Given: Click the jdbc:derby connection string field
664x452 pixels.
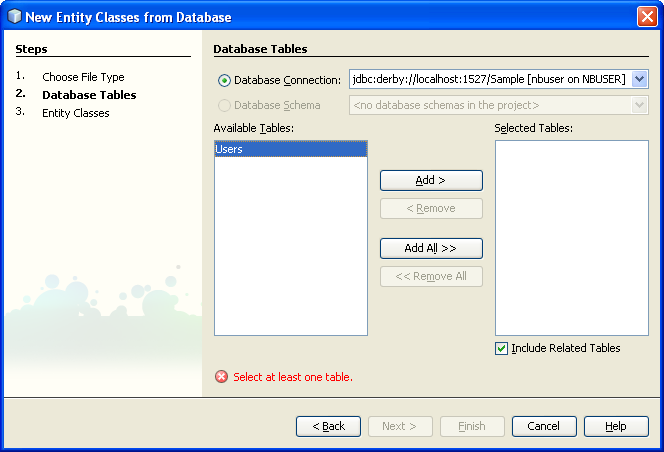Looking at the screenshot, I should pos(490,80).
